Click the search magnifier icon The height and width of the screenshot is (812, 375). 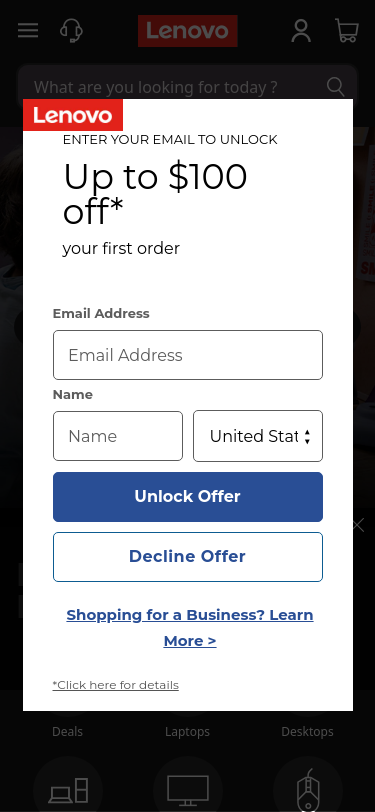336,87
